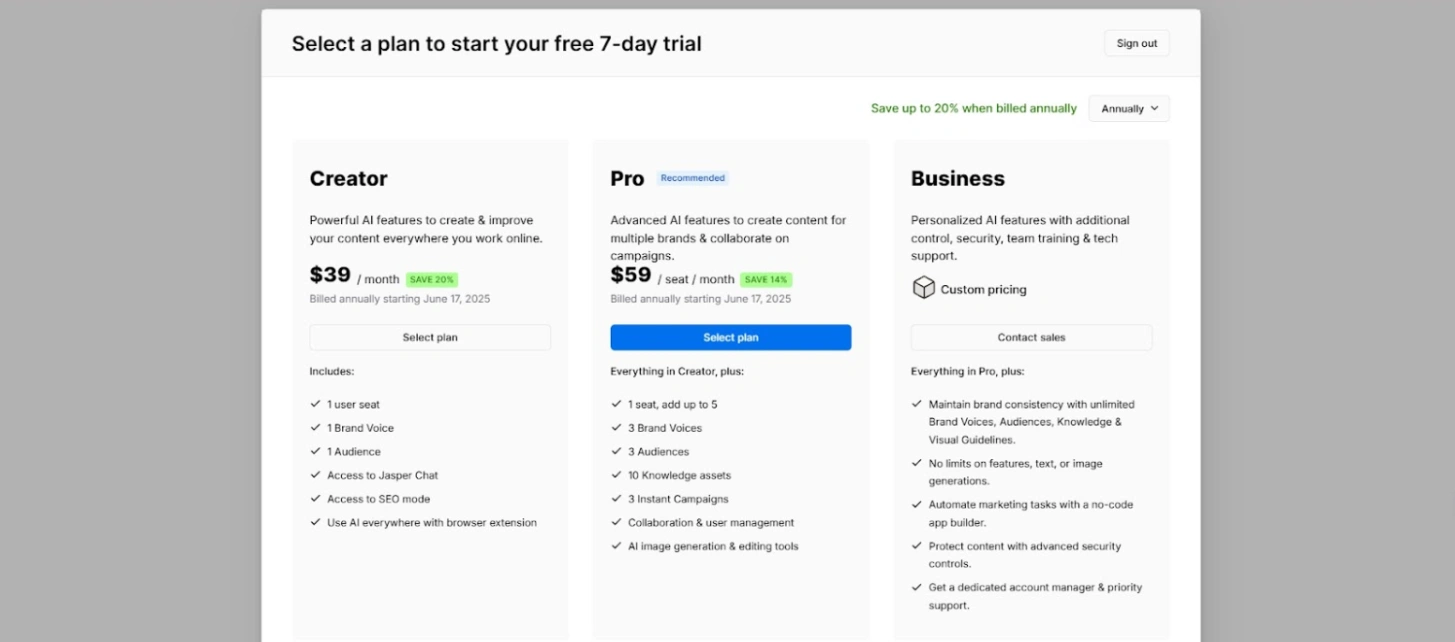This screenshot has height=642, width=1455.
Task: Click the Business plan heading
Action: 957,179
